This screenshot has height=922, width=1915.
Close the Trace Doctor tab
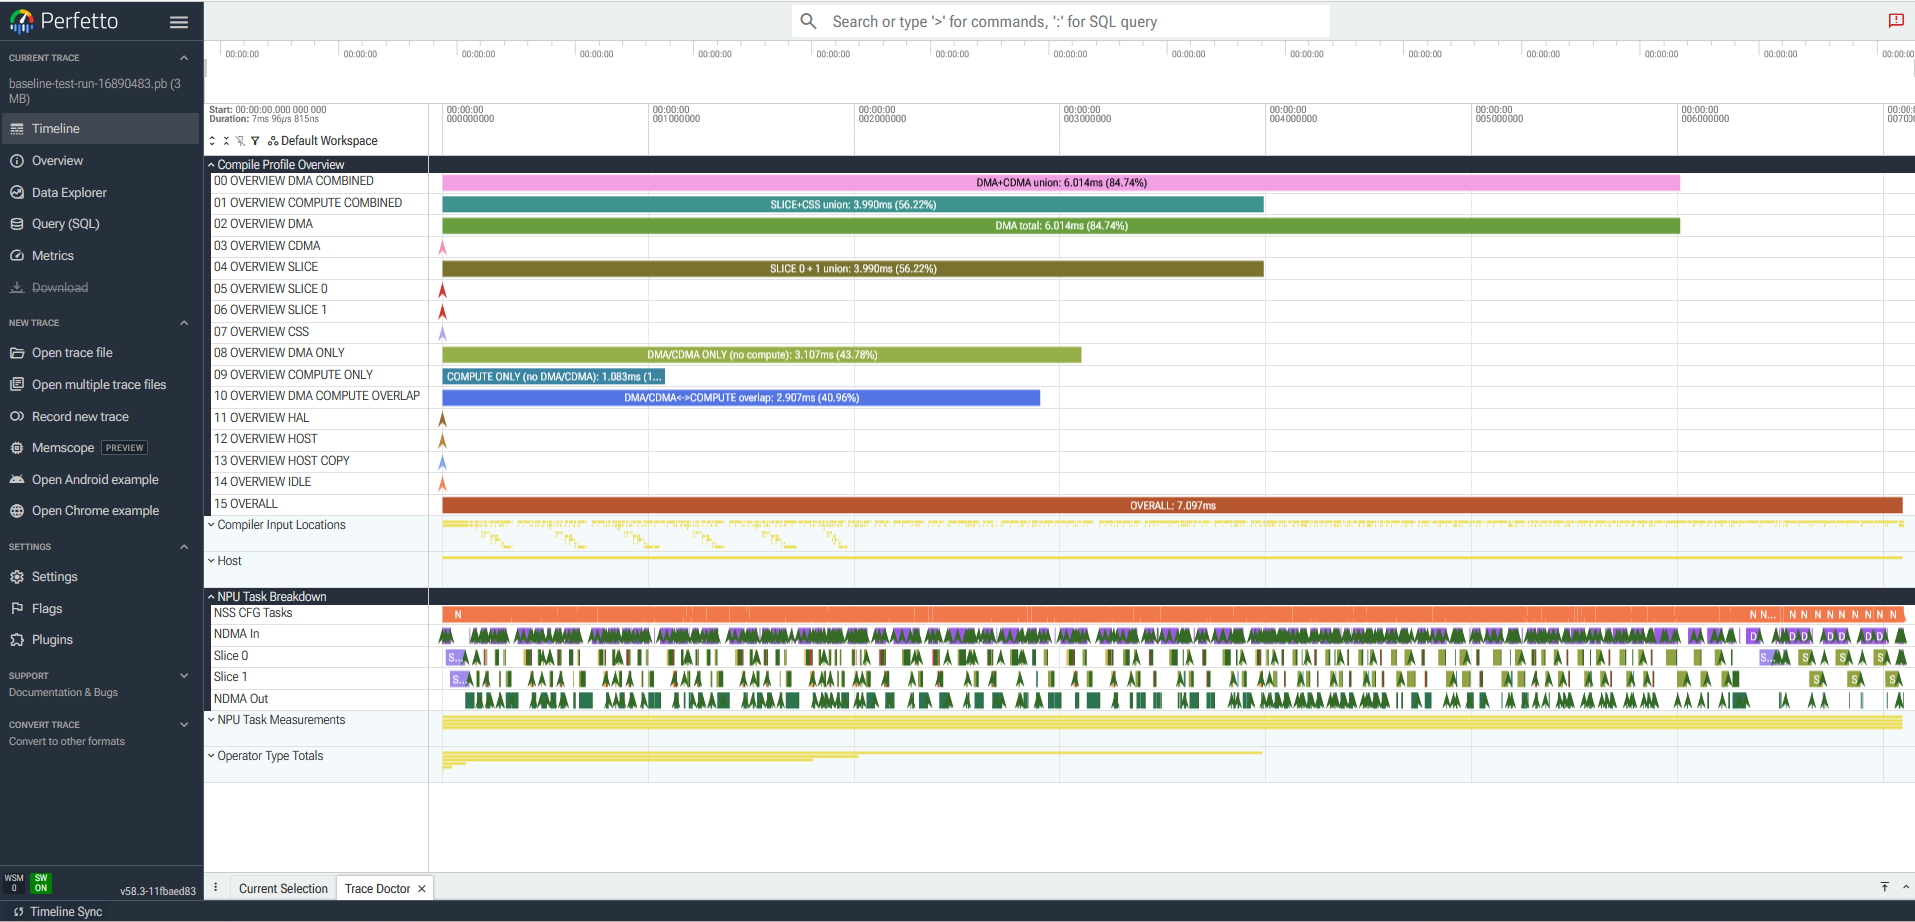click(x=422, y=889)
